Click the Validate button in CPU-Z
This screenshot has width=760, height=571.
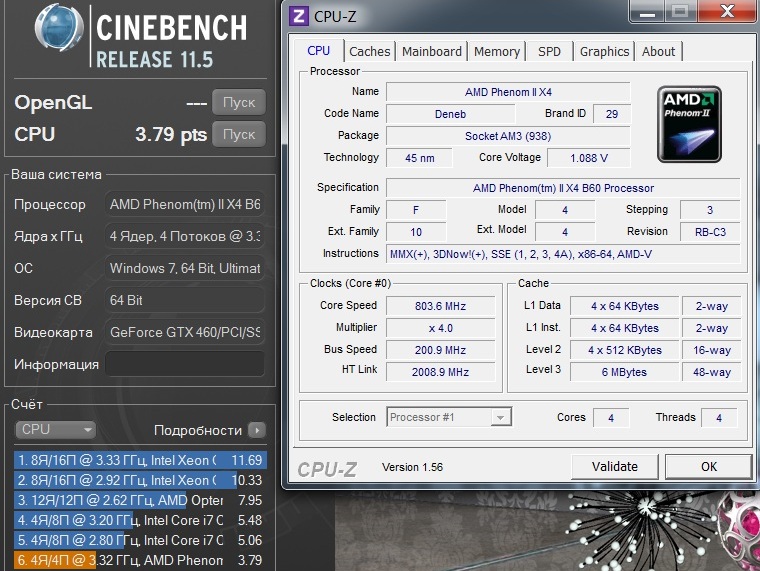click(x=615, y=467)
